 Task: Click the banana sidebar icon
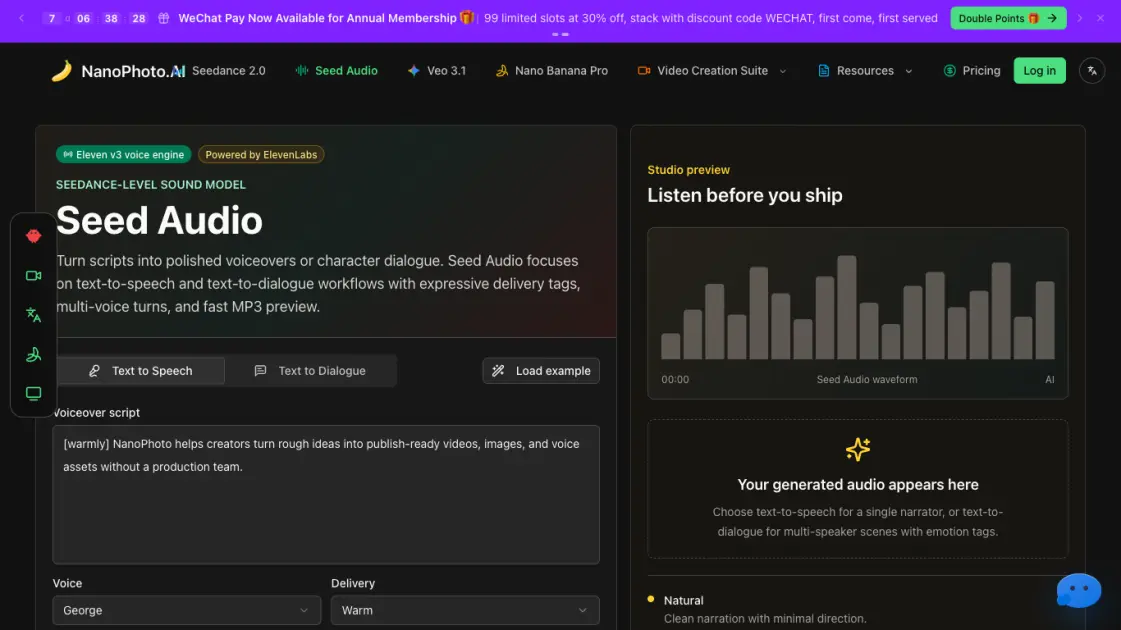point(34,354)
